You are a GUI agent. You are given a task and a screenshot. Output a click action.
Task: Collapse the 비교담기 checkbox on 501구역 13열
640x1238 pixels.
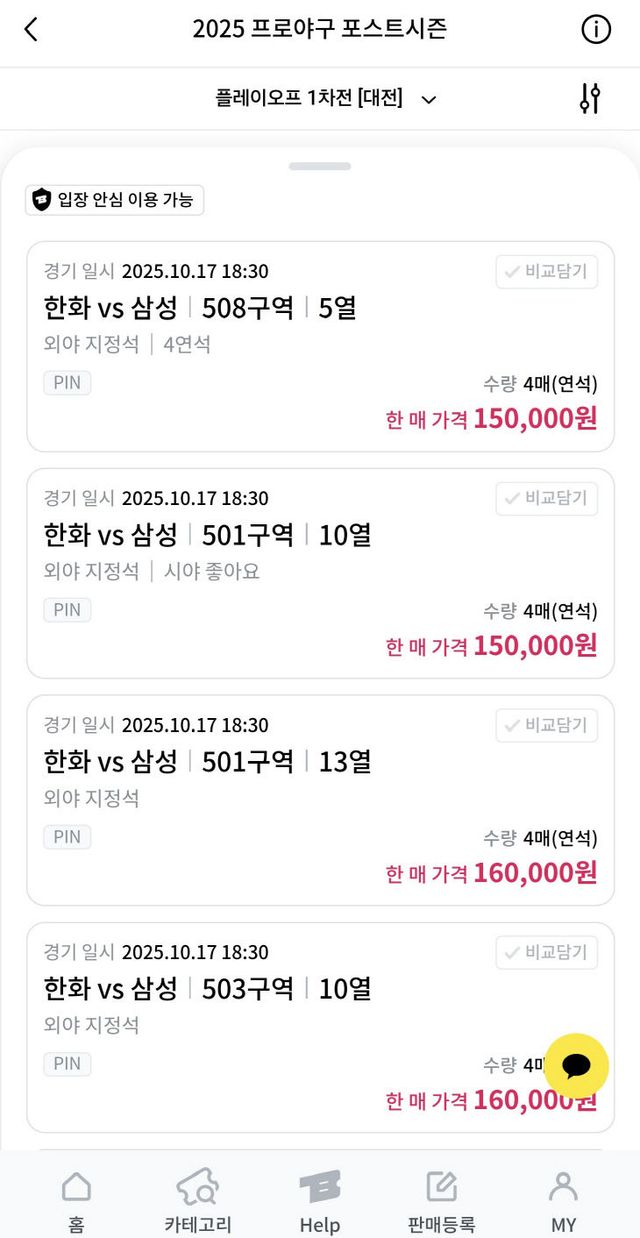(545, 726)
